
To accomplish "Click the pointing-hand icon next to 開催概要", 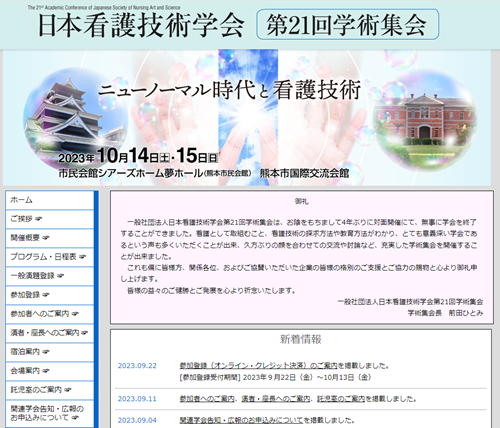I will point(46,238).
